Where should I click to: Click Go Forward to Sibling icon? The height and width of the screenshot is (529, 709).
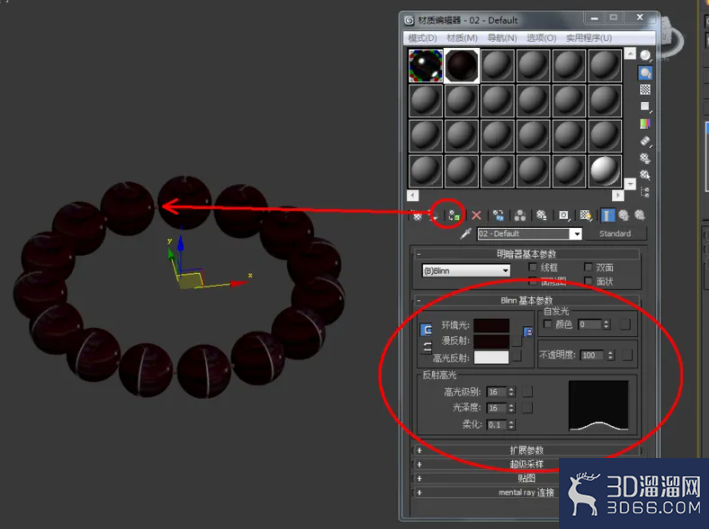point(640,216)
